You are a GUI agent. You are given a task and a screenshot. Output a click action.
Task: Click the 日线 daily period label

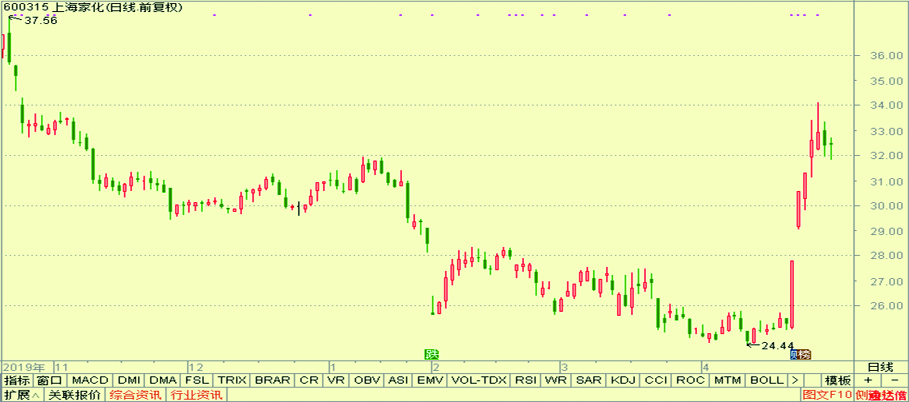(881, 367)
